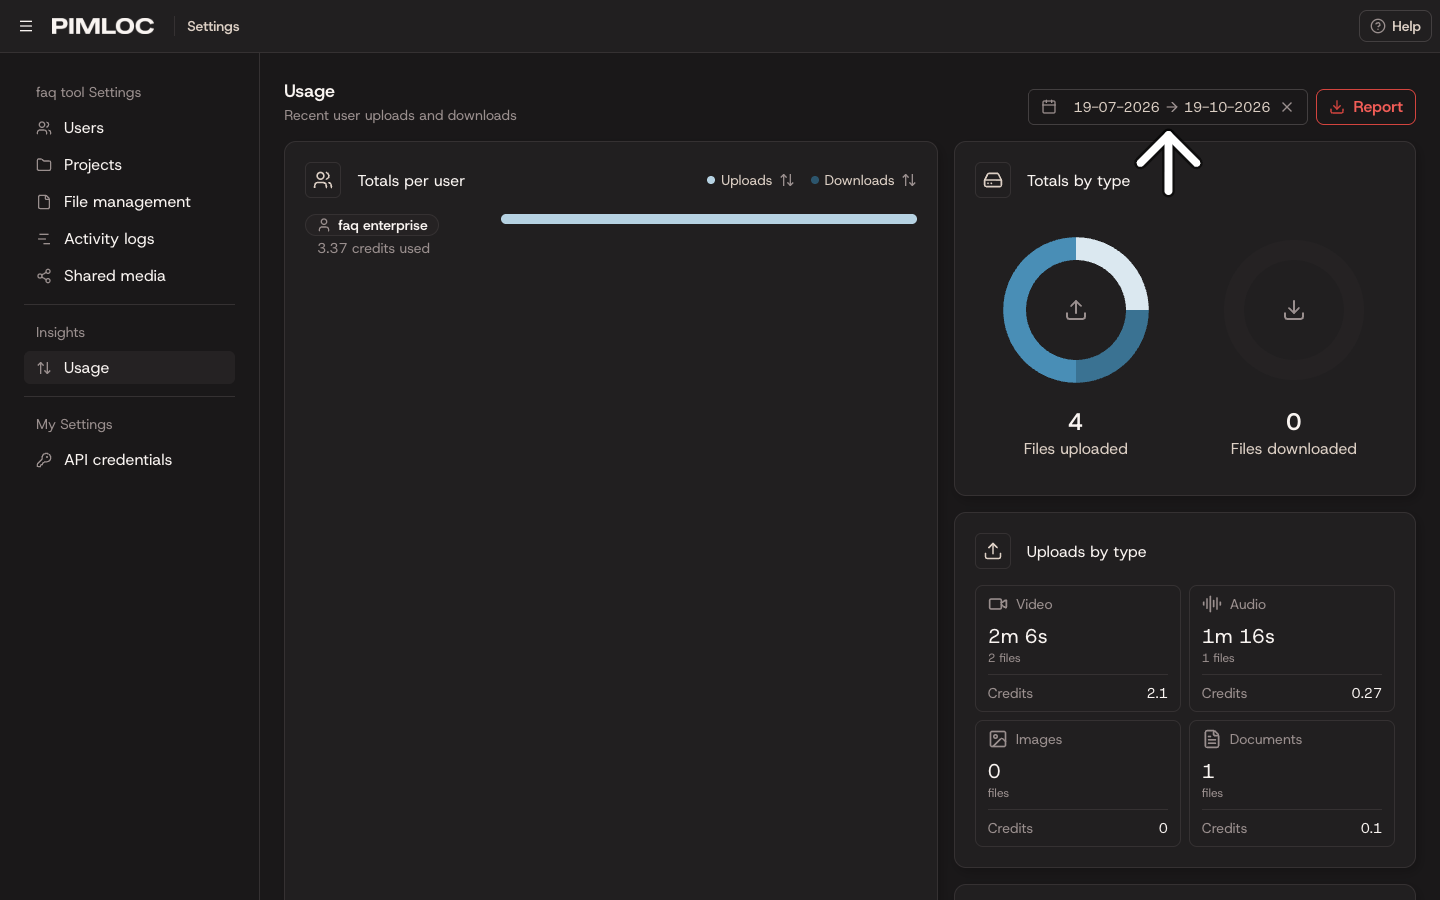Click the faq enterprise usage bar
1440x900 pixels.
coord(709,219)
